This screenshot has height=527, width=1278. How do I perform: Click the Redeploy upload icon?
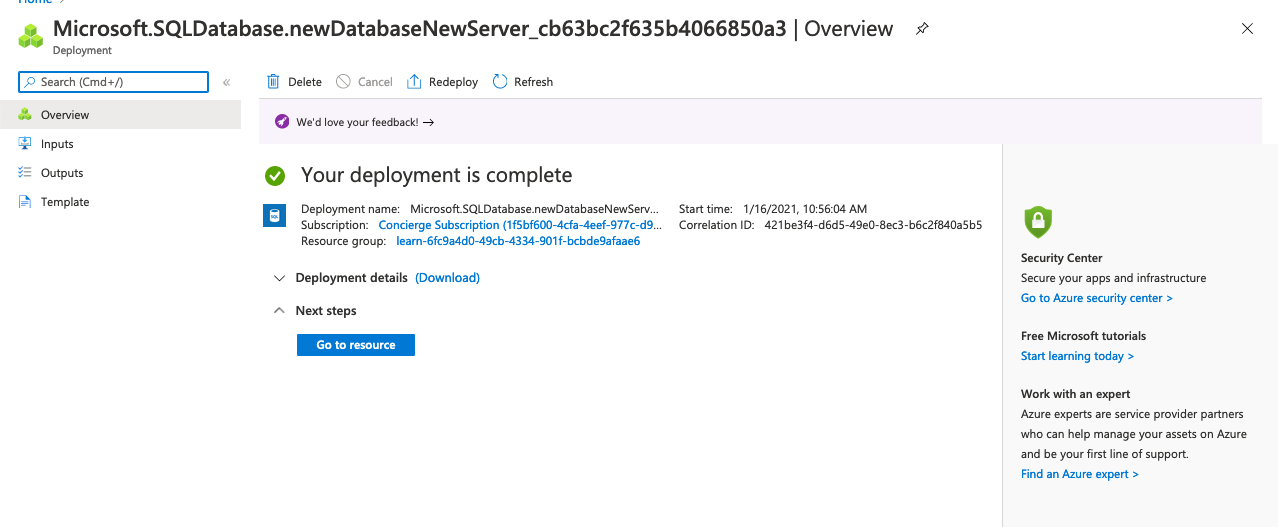414,82
